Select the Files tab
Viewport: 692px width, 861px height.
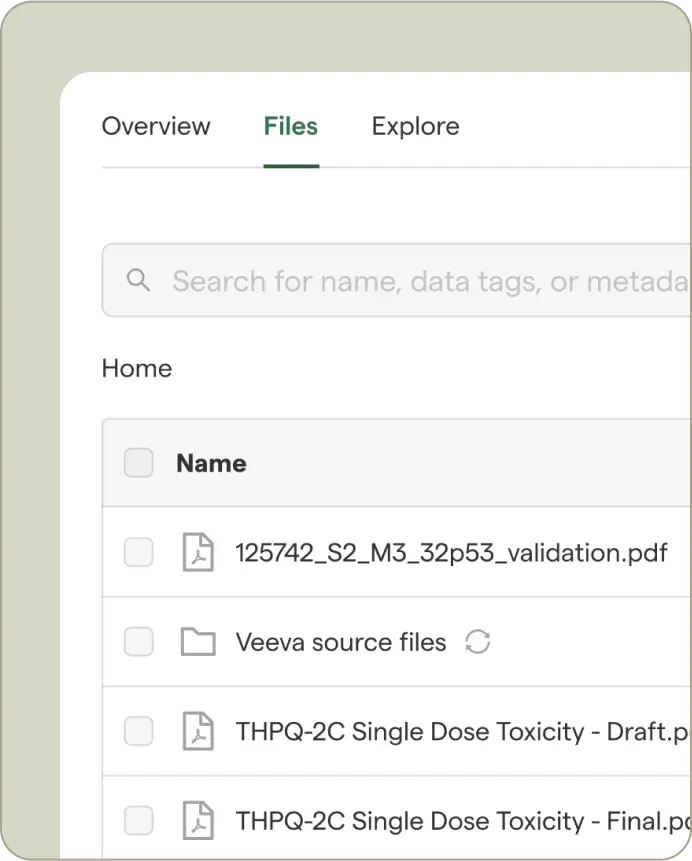[291, 127]
